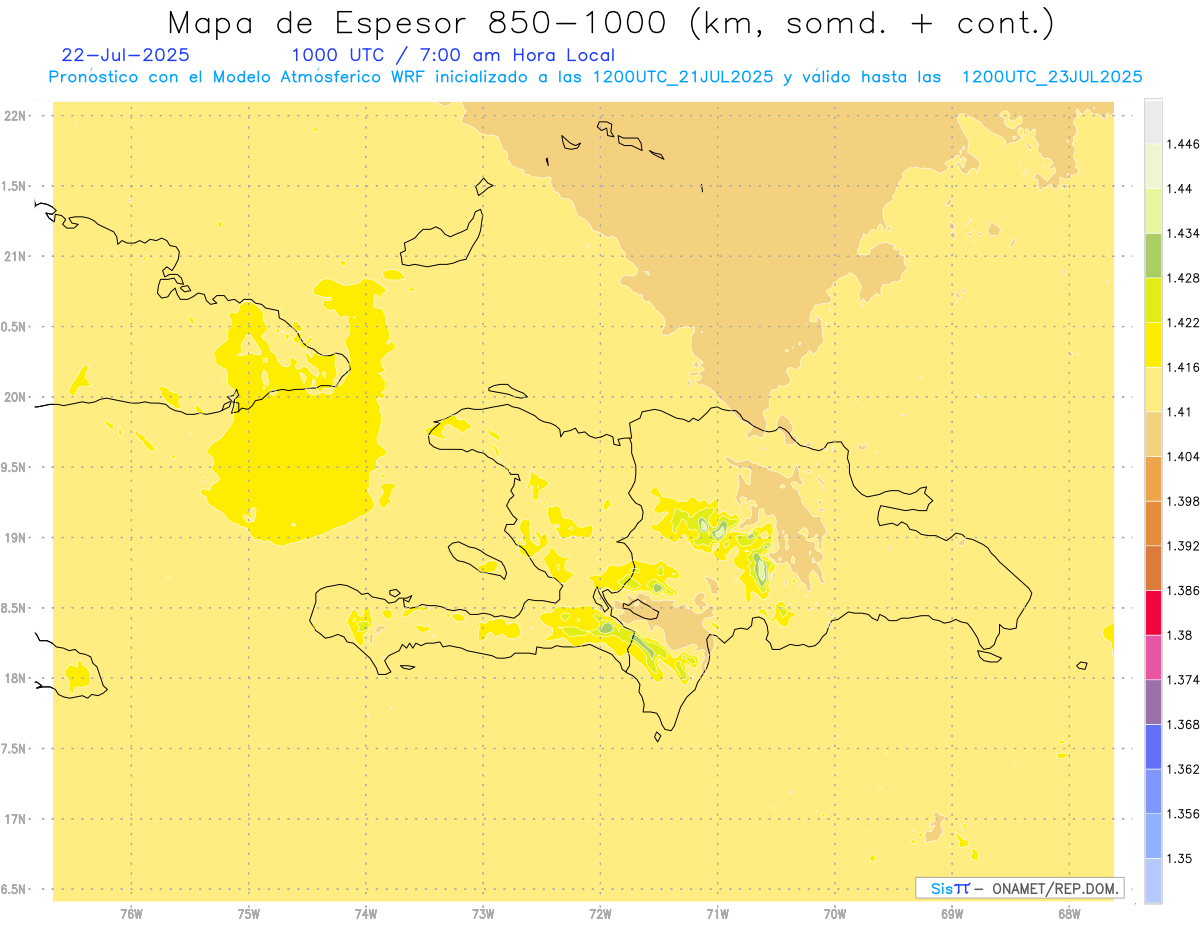Click the 6.5N latitude label
The image size is (1200, 927).
[x=14, y=890]
